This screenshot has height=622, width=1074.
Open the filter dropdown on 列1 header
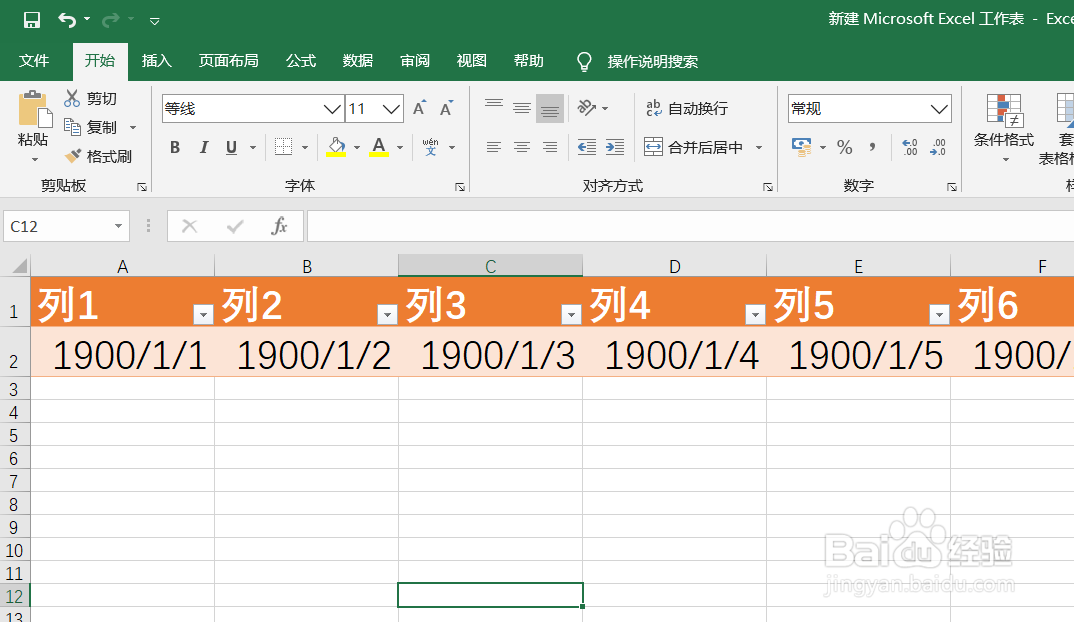point(203,313)
